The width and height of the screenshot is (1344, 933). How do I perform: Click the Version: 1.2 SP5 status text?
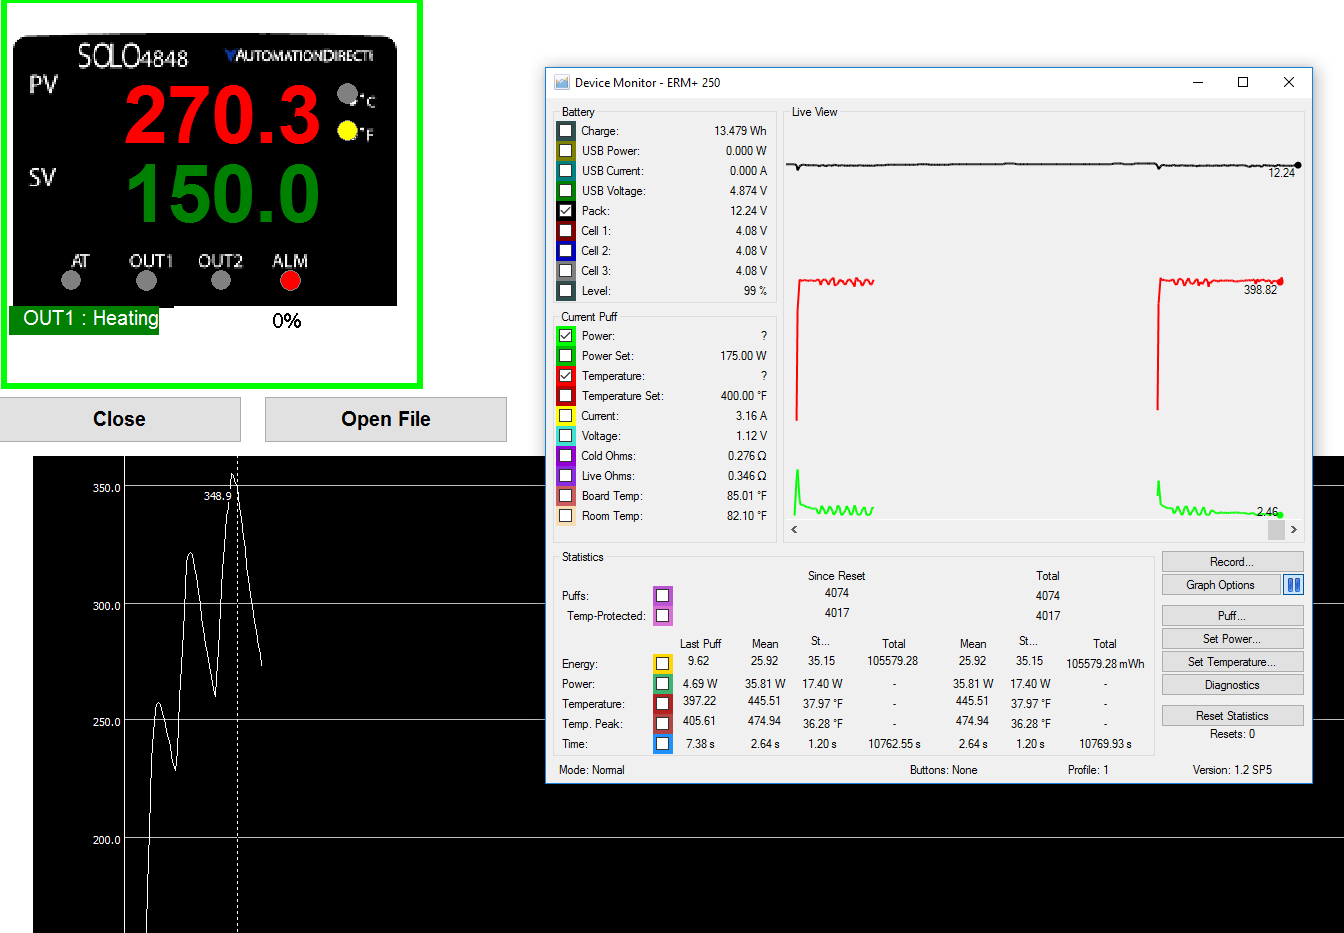click(x=1232, y=770)
